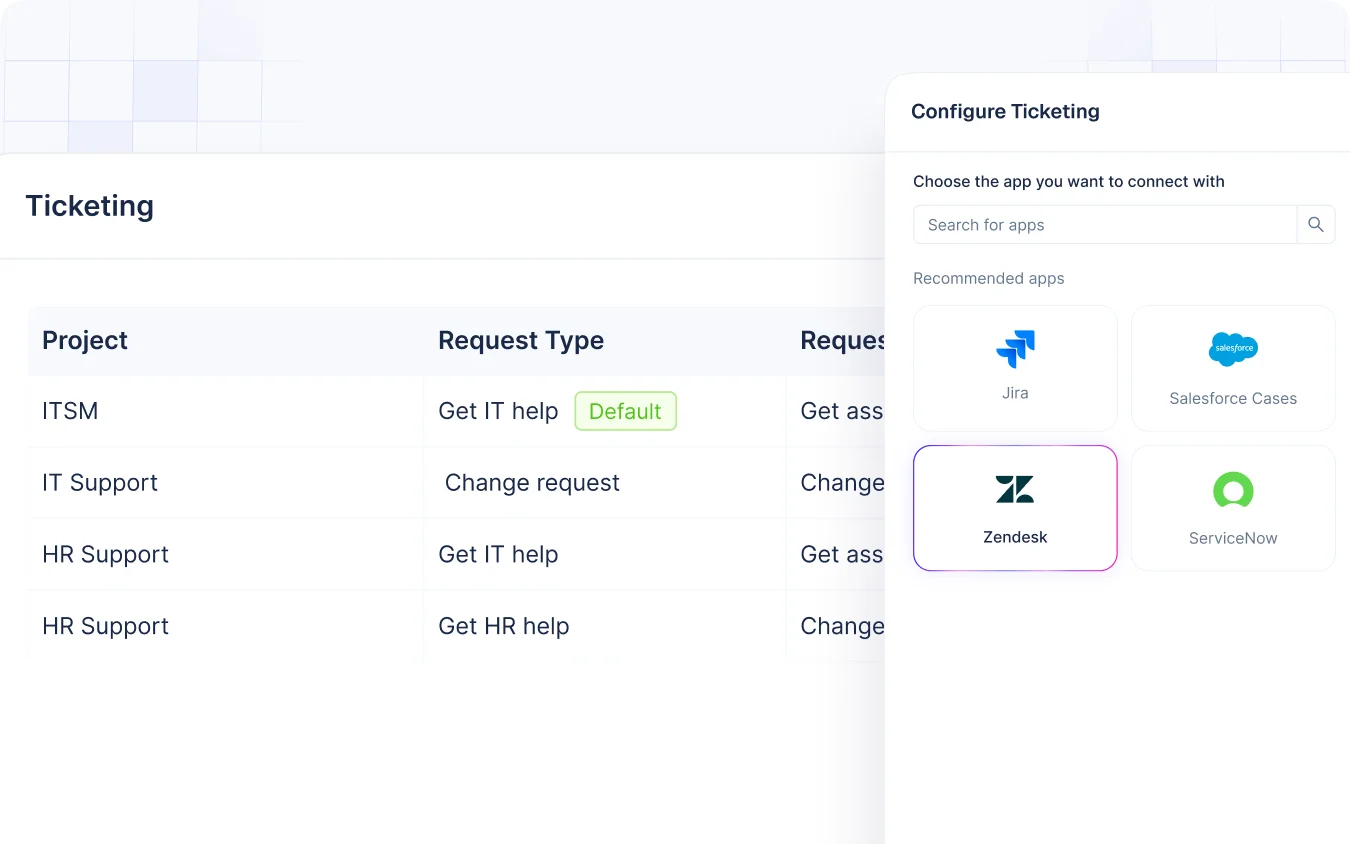Select the Jira app card label
The image size is (1350, 844).
click(1015, 393)
